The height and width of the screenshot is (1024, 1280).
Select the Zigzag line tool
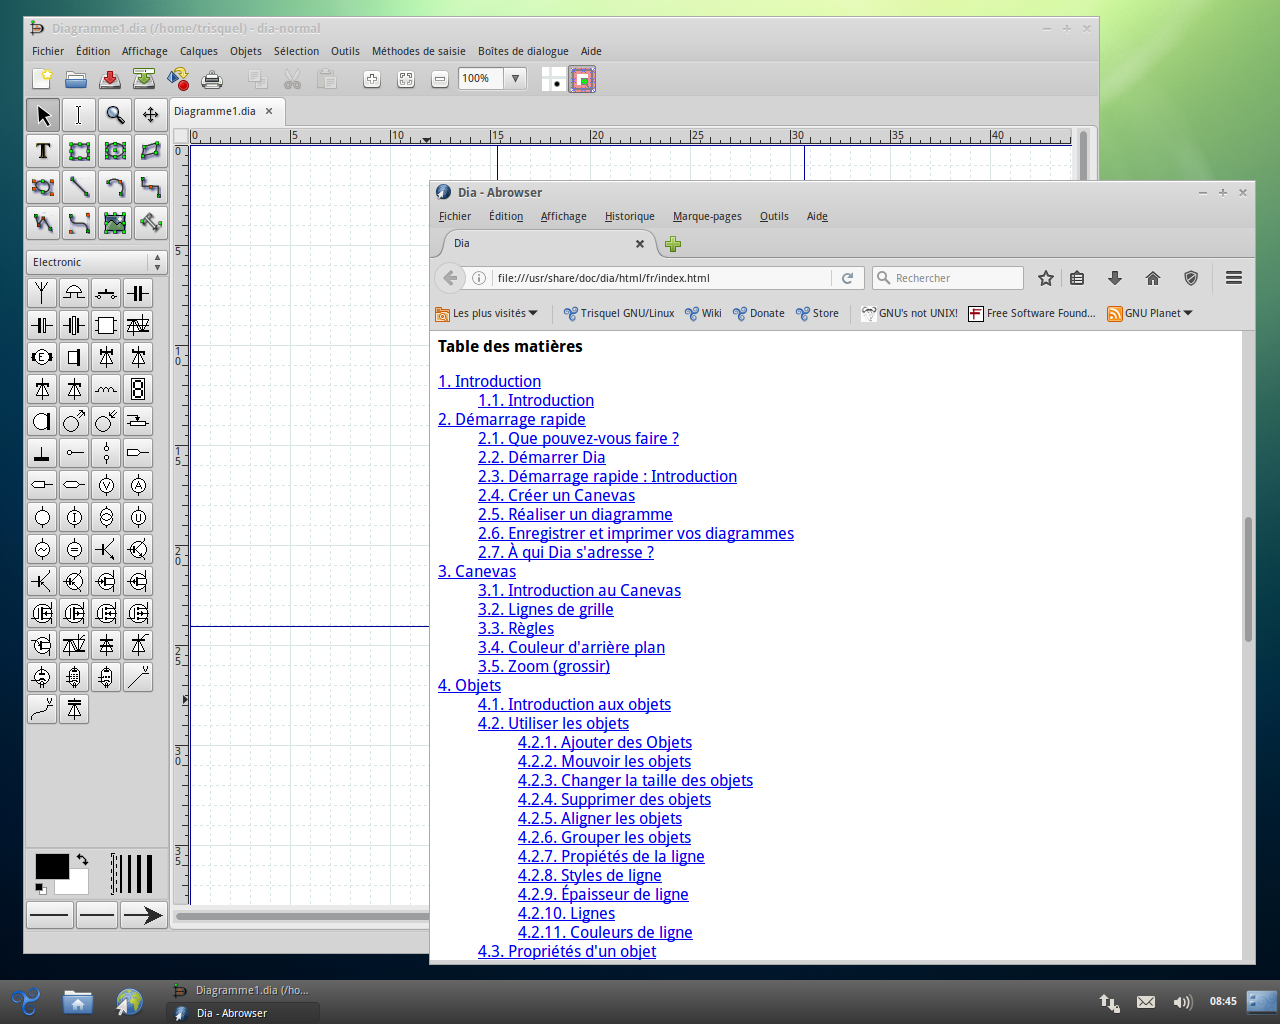click(151, 187)
